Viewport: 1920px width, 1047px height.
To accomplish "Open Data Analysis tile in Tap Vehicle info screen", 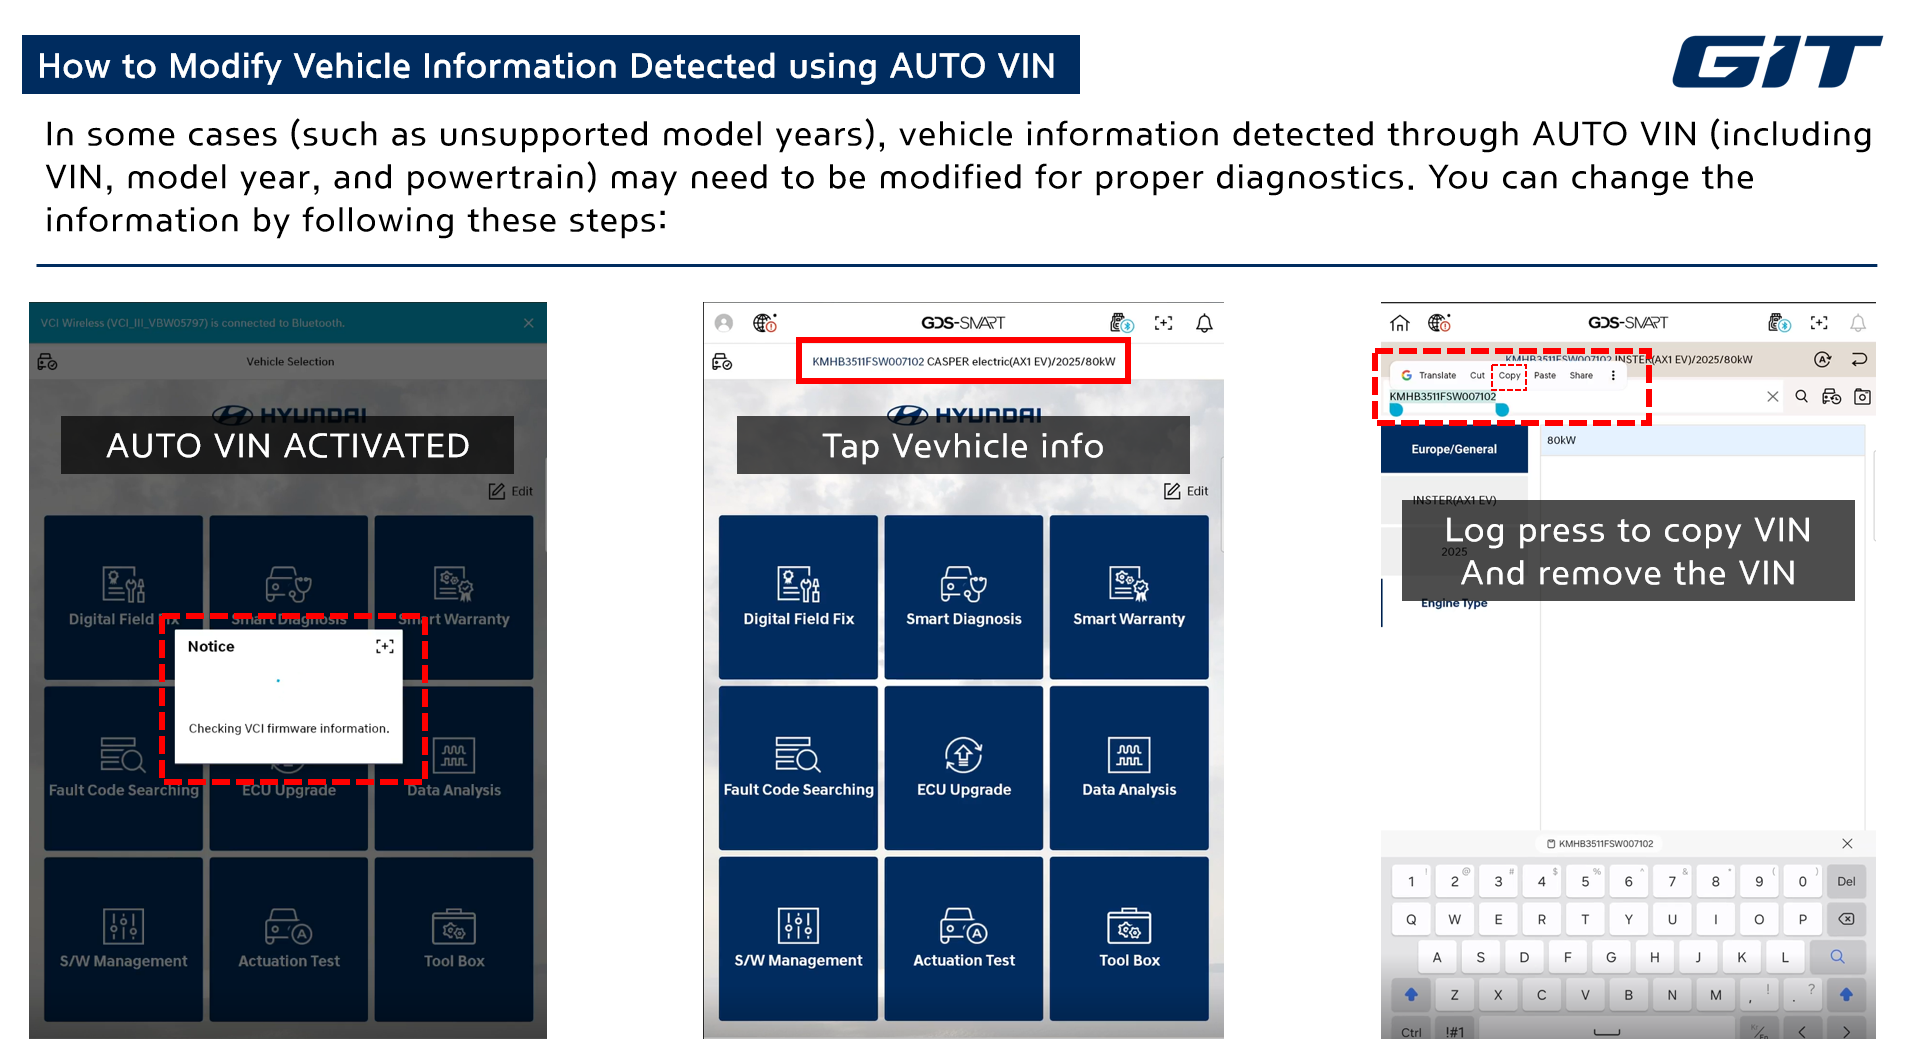I will 1129,768.
